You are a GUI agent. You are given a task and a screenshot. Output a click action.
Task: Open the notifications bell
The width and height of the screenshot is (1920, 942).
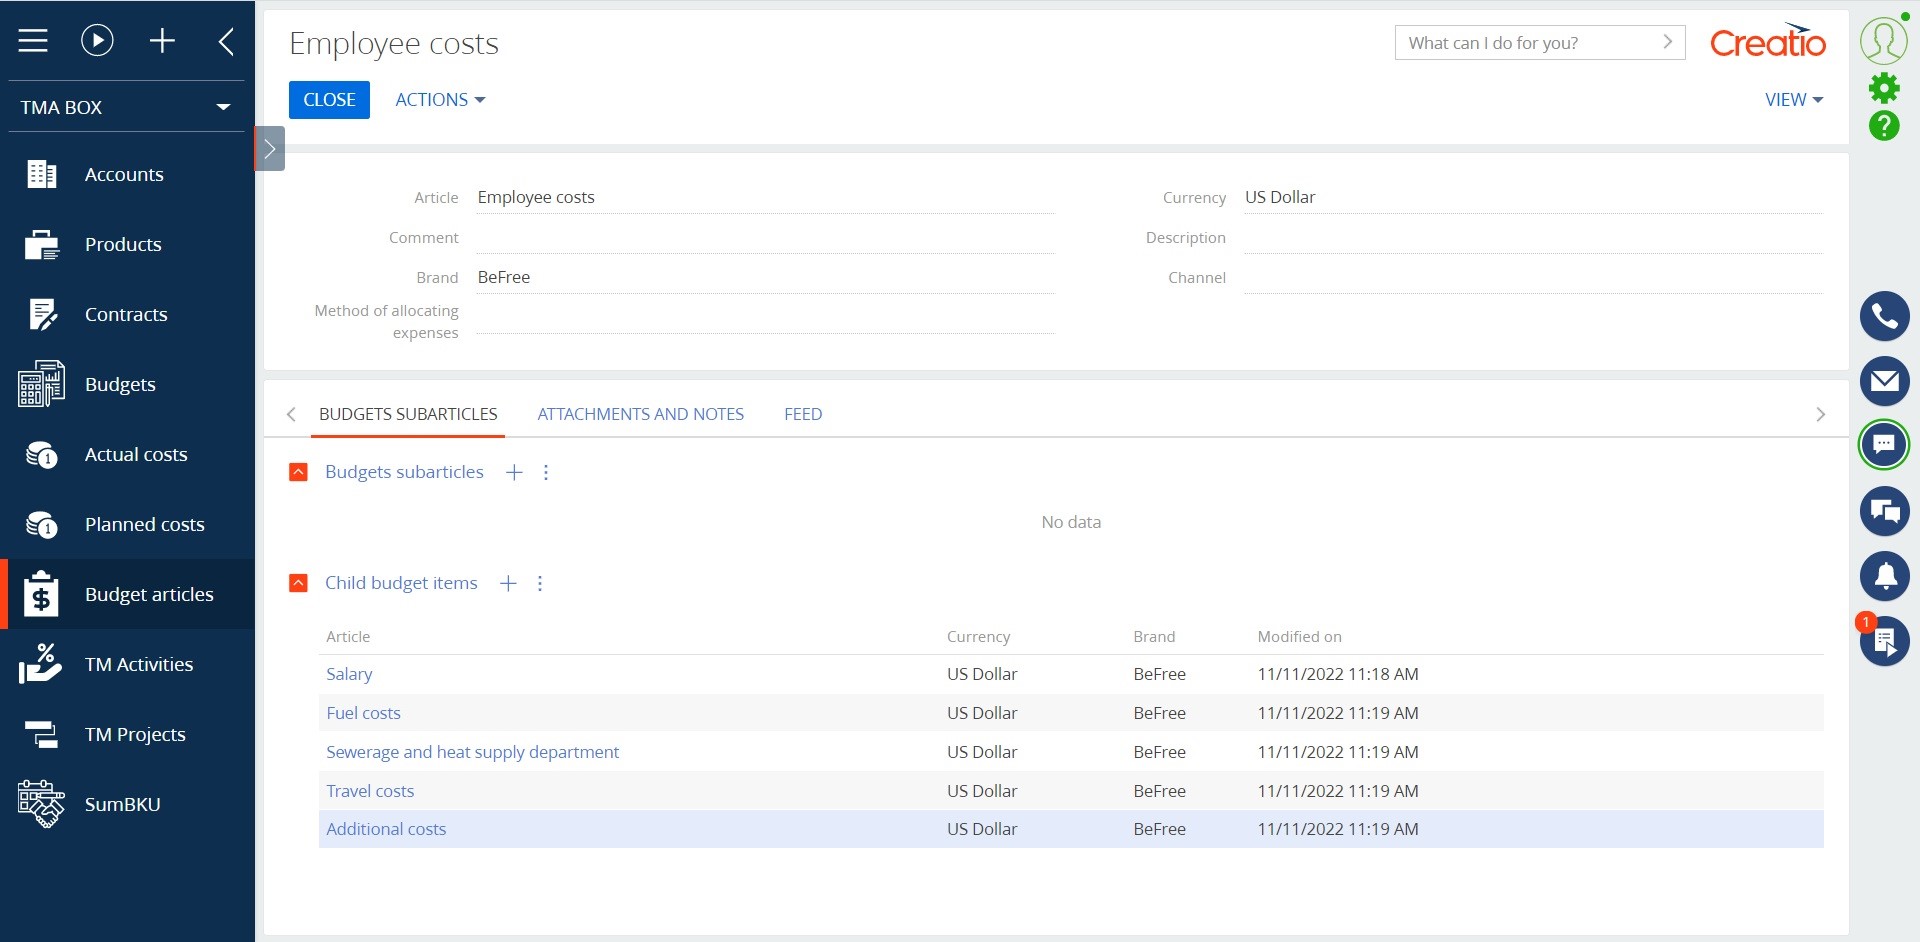pyautogui.click(x=1885, y=576)
